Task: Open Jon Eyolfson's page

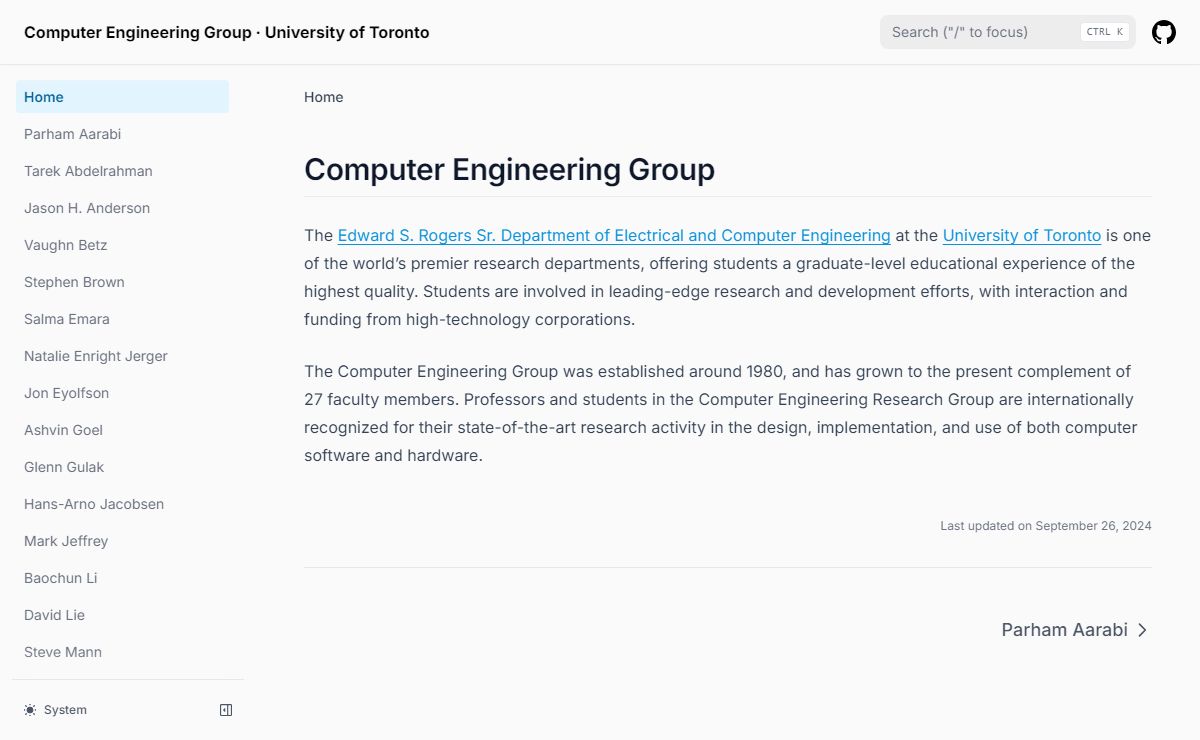Action: pos(122,393)
